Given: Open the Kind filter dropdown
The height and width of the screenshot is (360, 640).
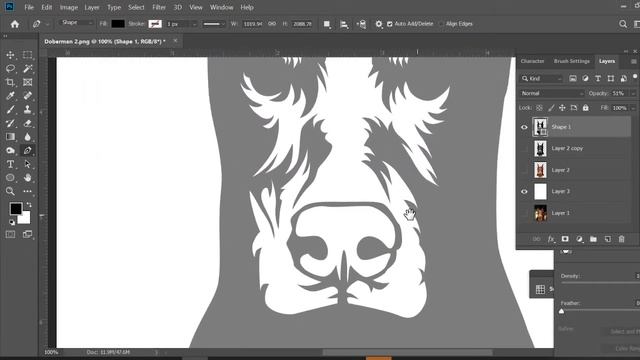Looking at the screenshot, I should tap(542, 78).
